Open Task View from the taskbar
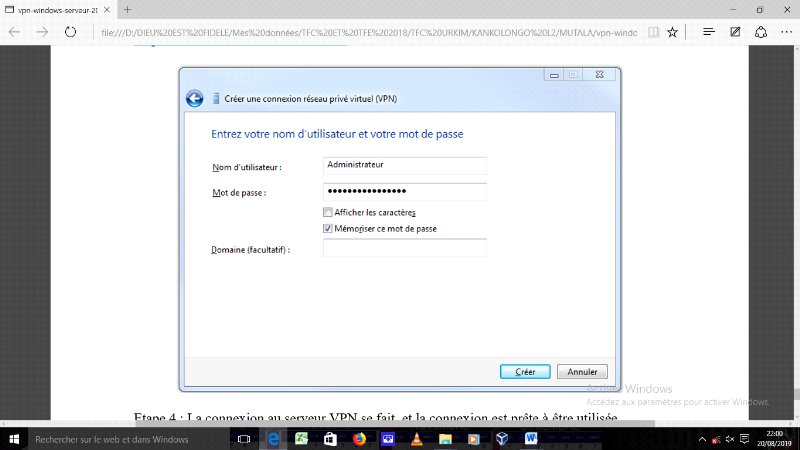 (x=244, y=439)
